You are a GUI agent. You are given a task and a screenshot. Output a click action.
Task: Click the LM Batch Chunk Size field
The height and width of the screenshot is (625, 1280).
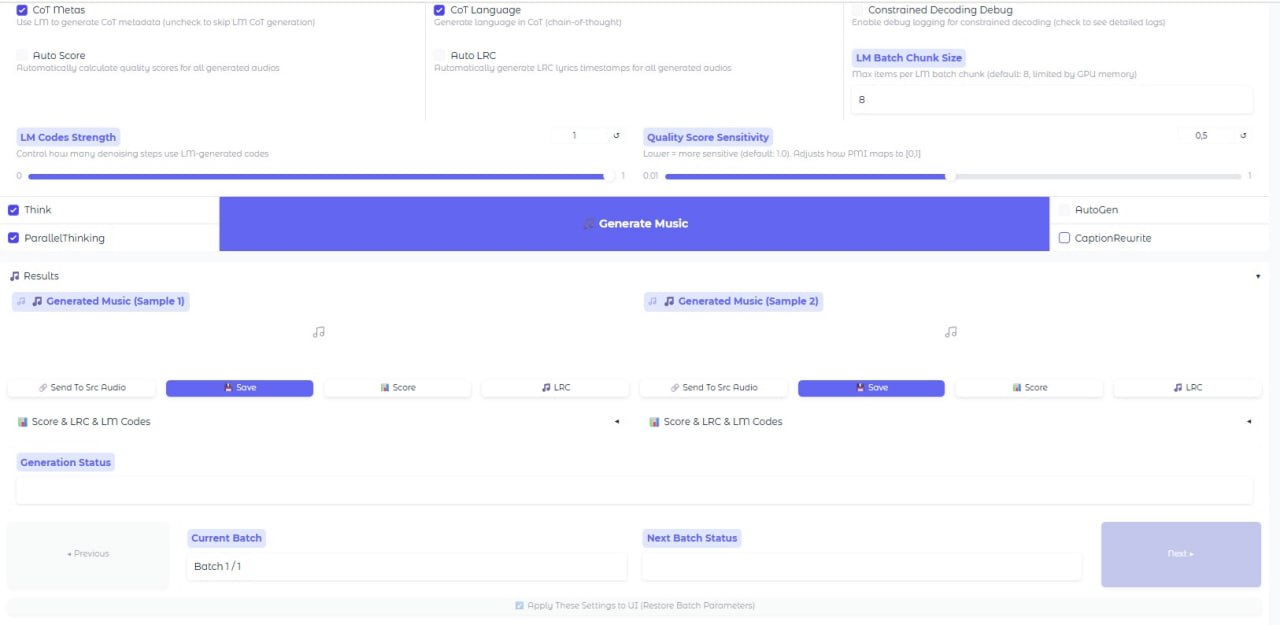[x=1052, y=100]
